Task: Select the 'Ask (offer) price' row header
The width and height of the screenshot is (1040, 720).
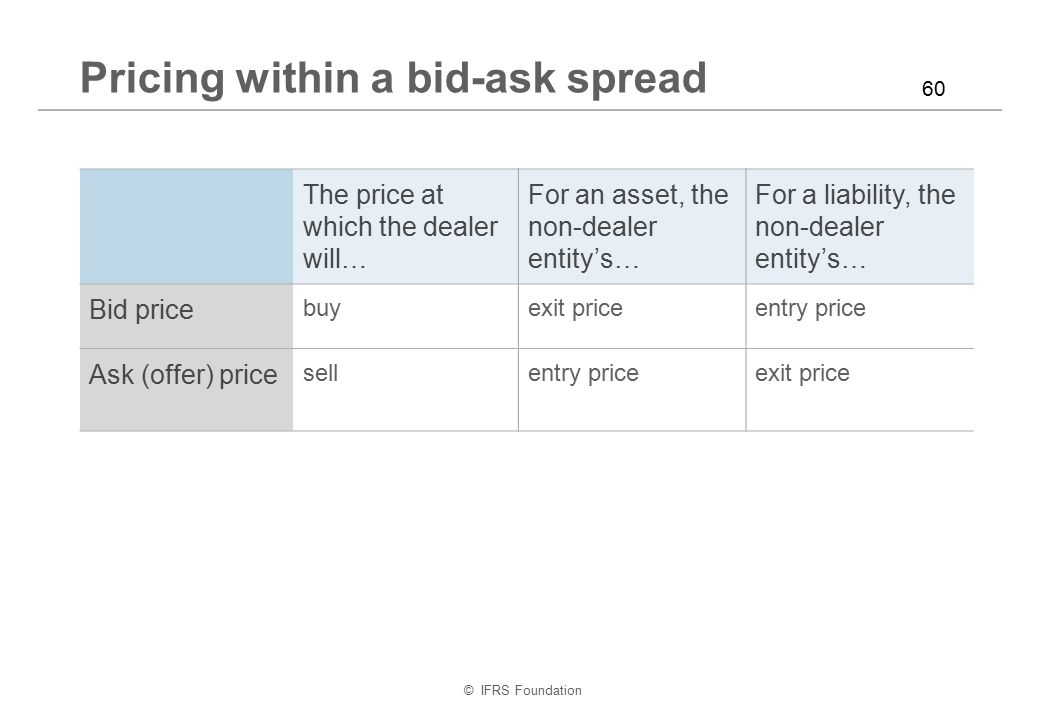Action: tap(186, 390)
